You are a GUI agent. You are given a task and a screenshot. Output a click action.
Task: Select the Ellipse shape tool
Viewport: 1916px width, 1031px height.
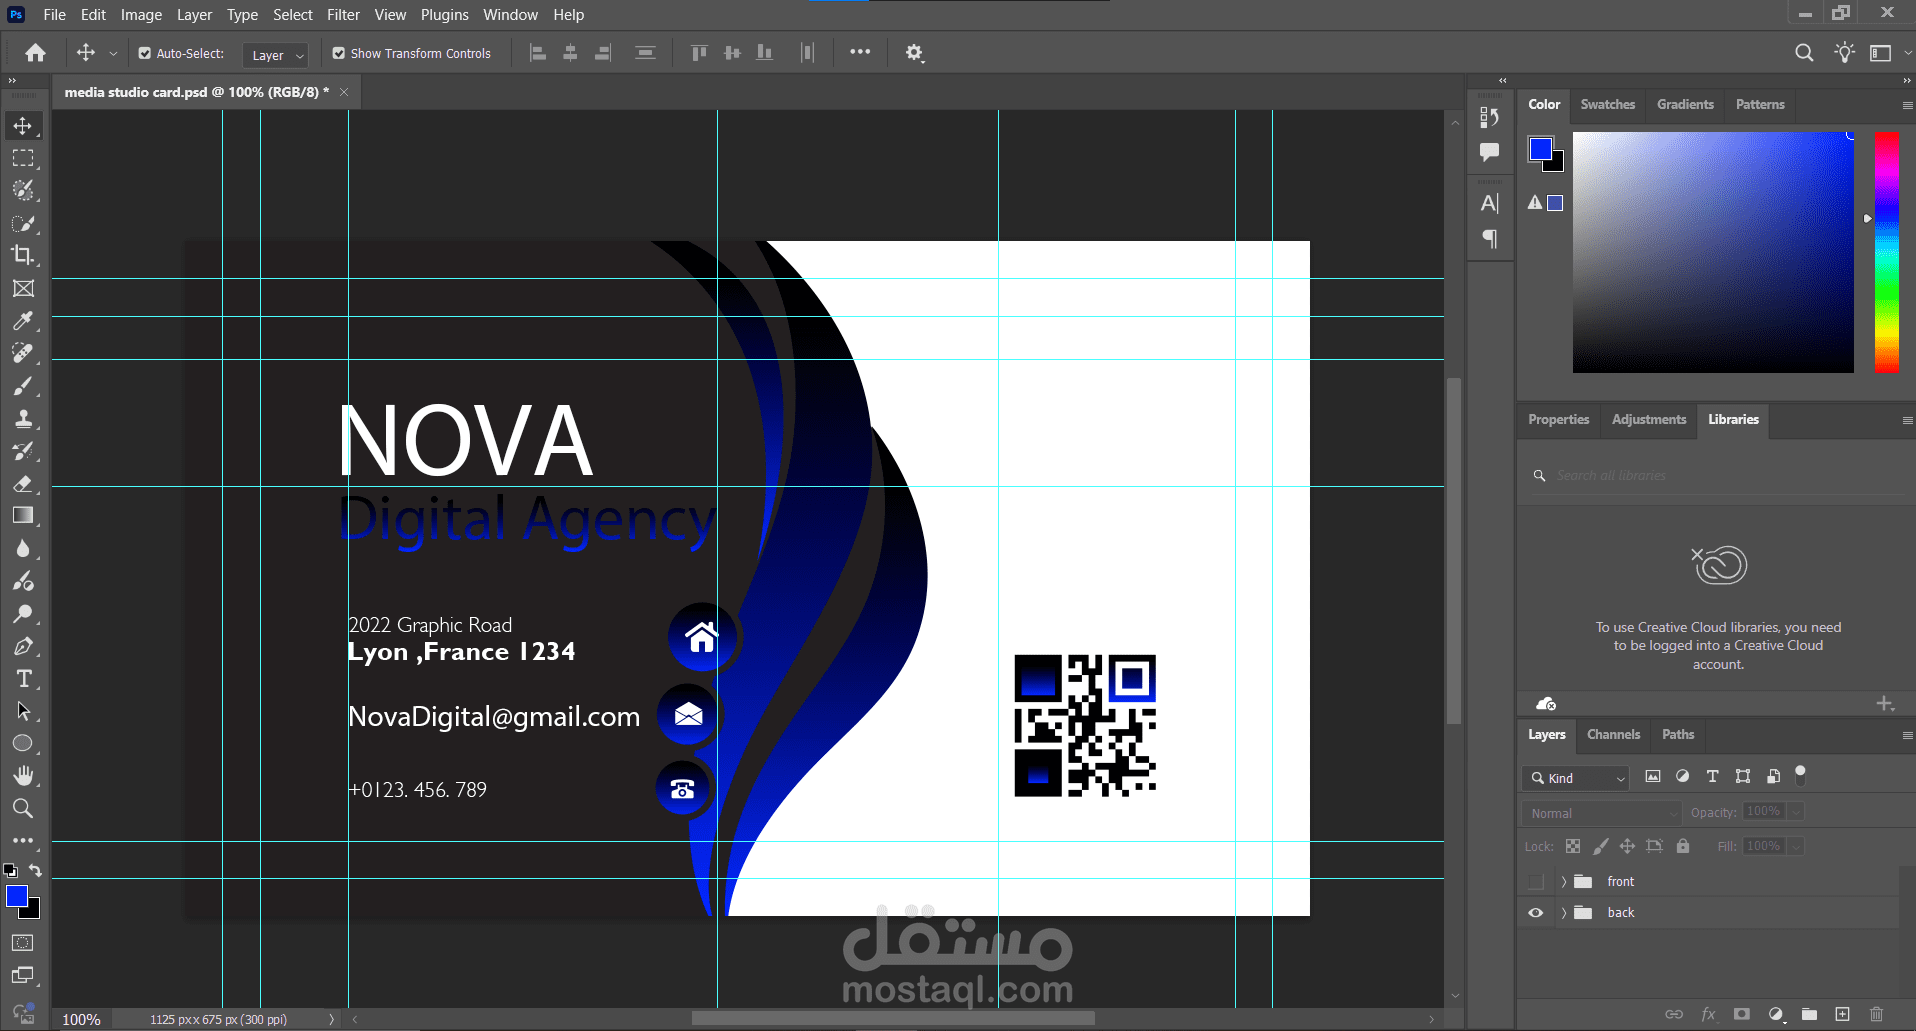tap(23, 744)
